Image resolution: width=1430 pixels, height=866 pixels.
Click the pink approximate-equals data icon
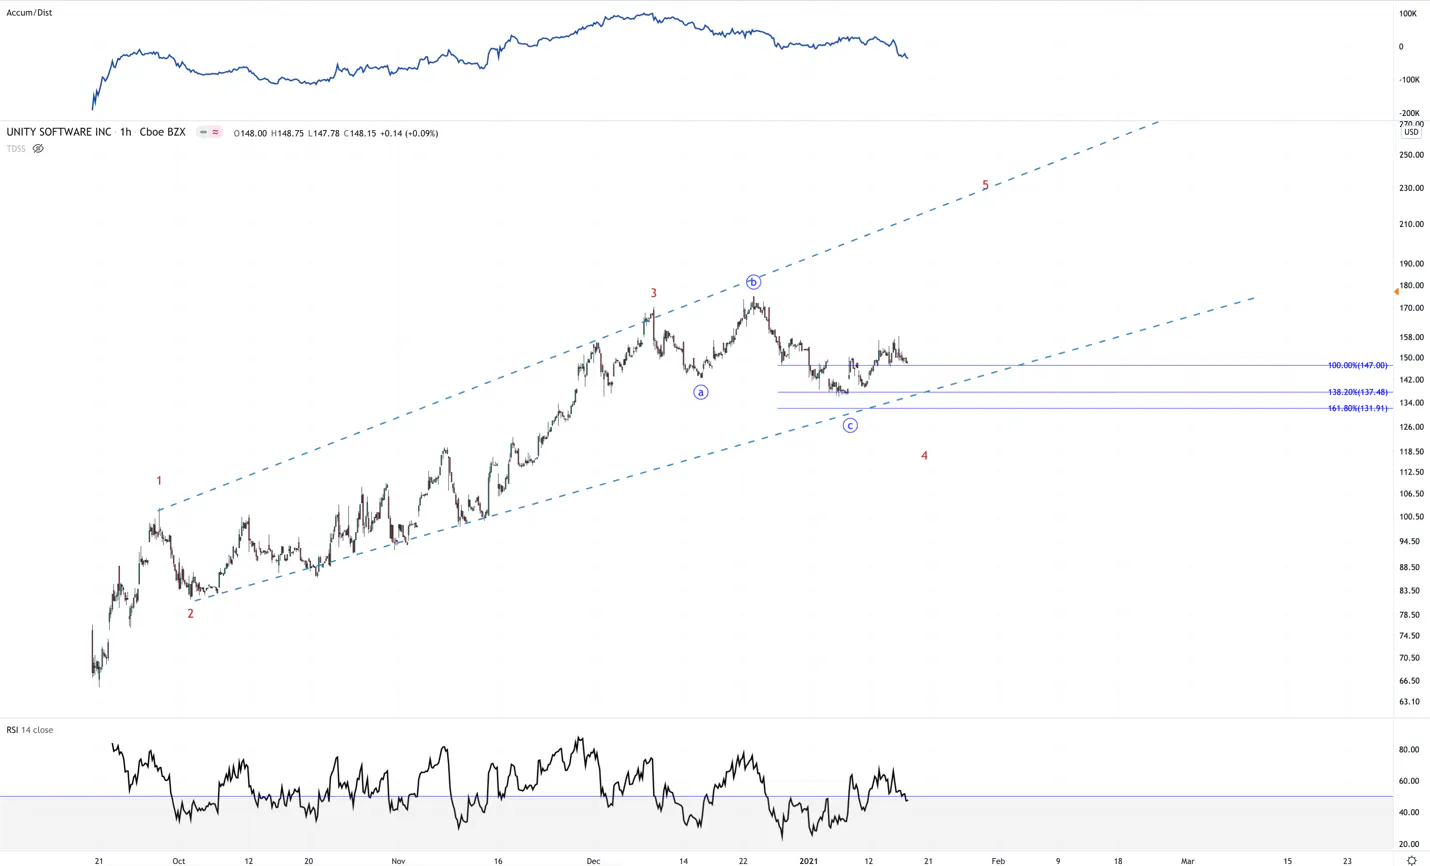click(x=215, y=132)
